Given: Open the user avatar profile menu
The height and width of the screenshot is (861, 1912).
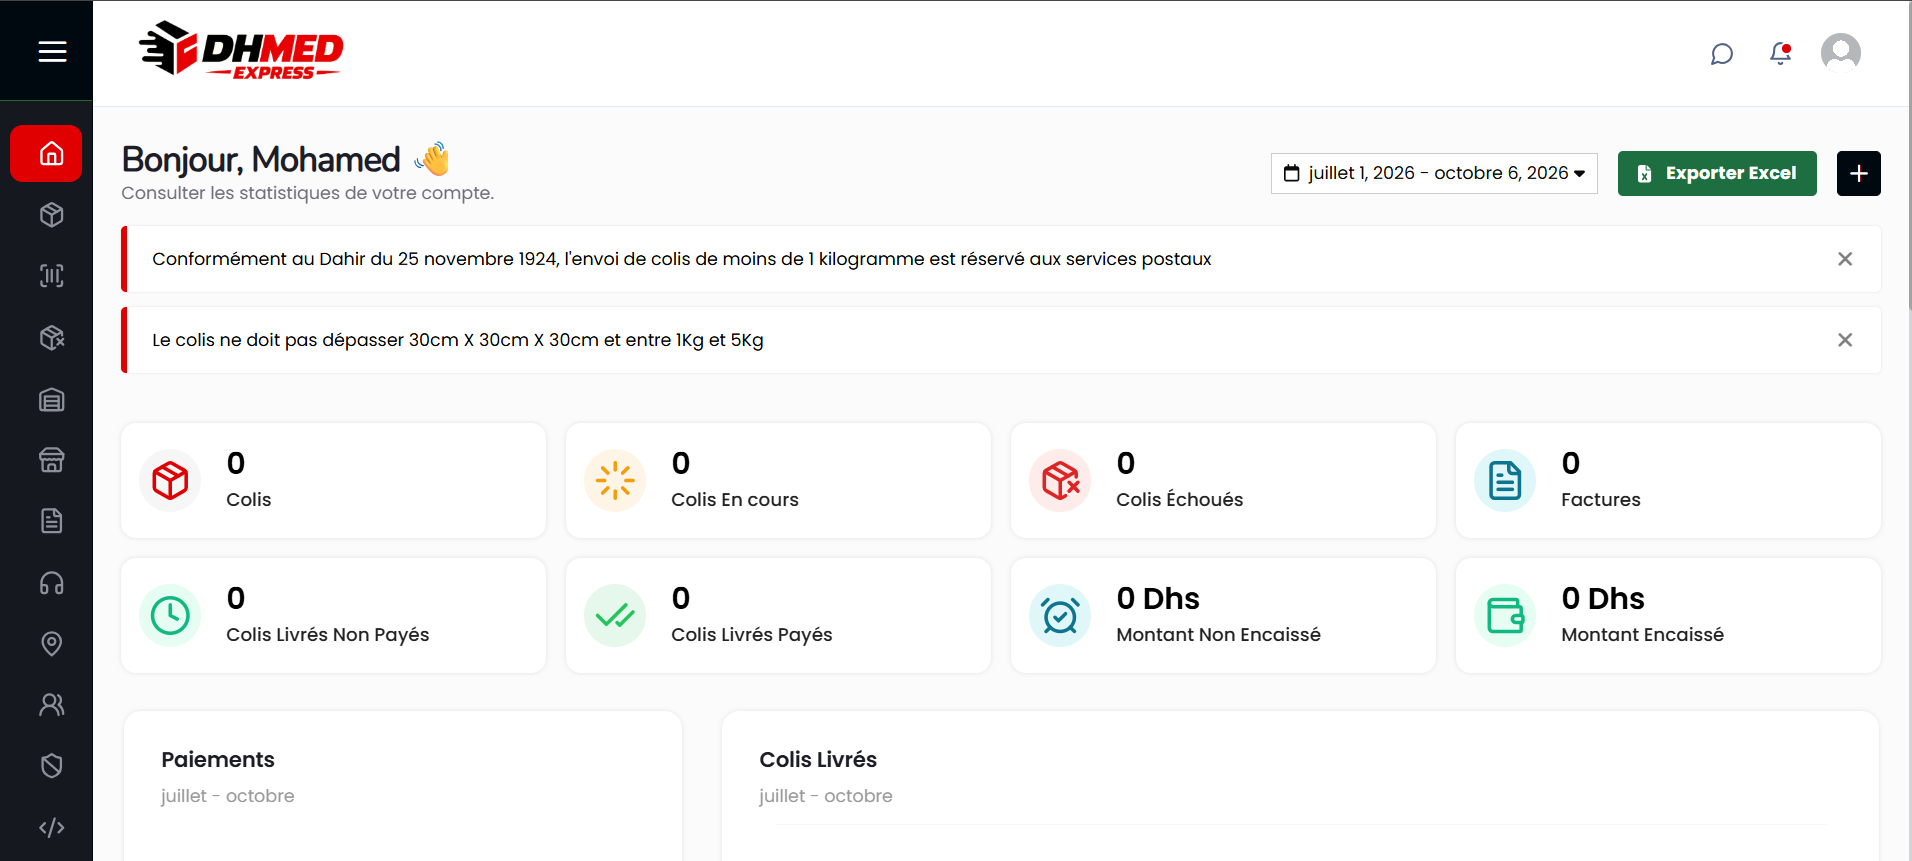Looking at the screenshot, I should (1841, 53).
